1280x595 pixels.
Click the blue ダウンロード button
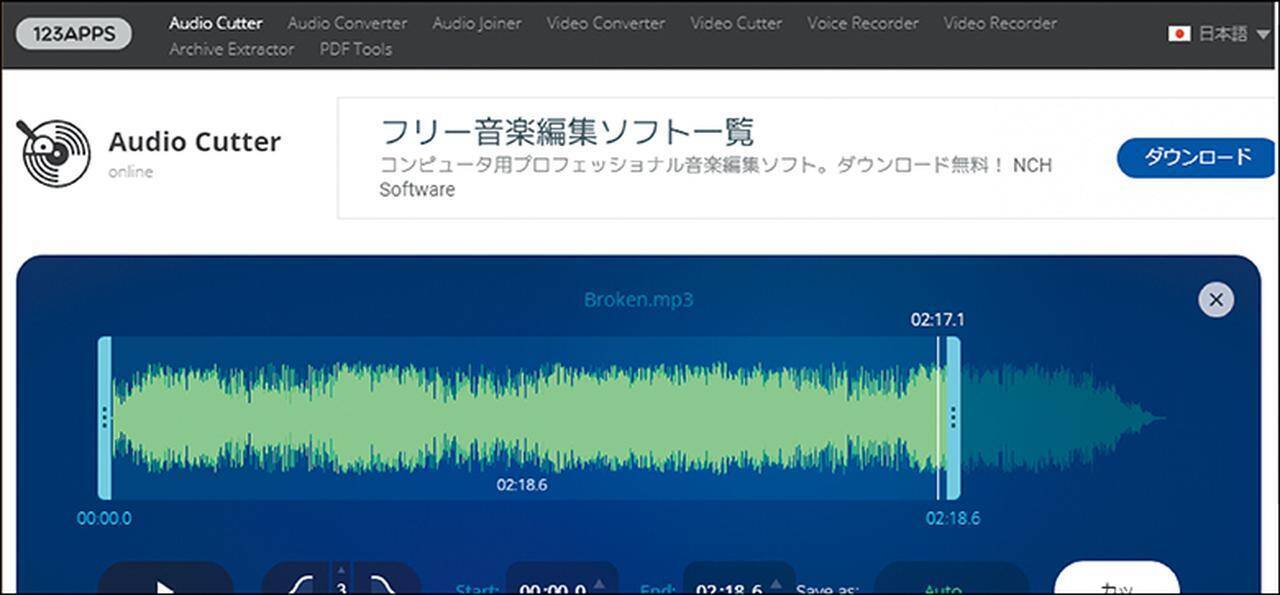pos(1196,158)
